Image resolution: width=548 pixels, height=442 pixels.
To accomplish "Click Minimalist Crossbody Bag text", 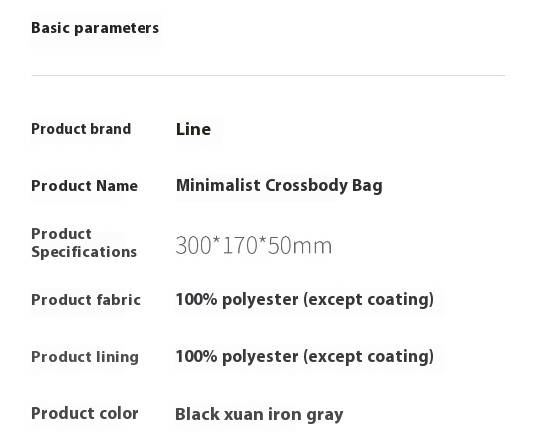I will pyautogui.click(x=279, y=186).
